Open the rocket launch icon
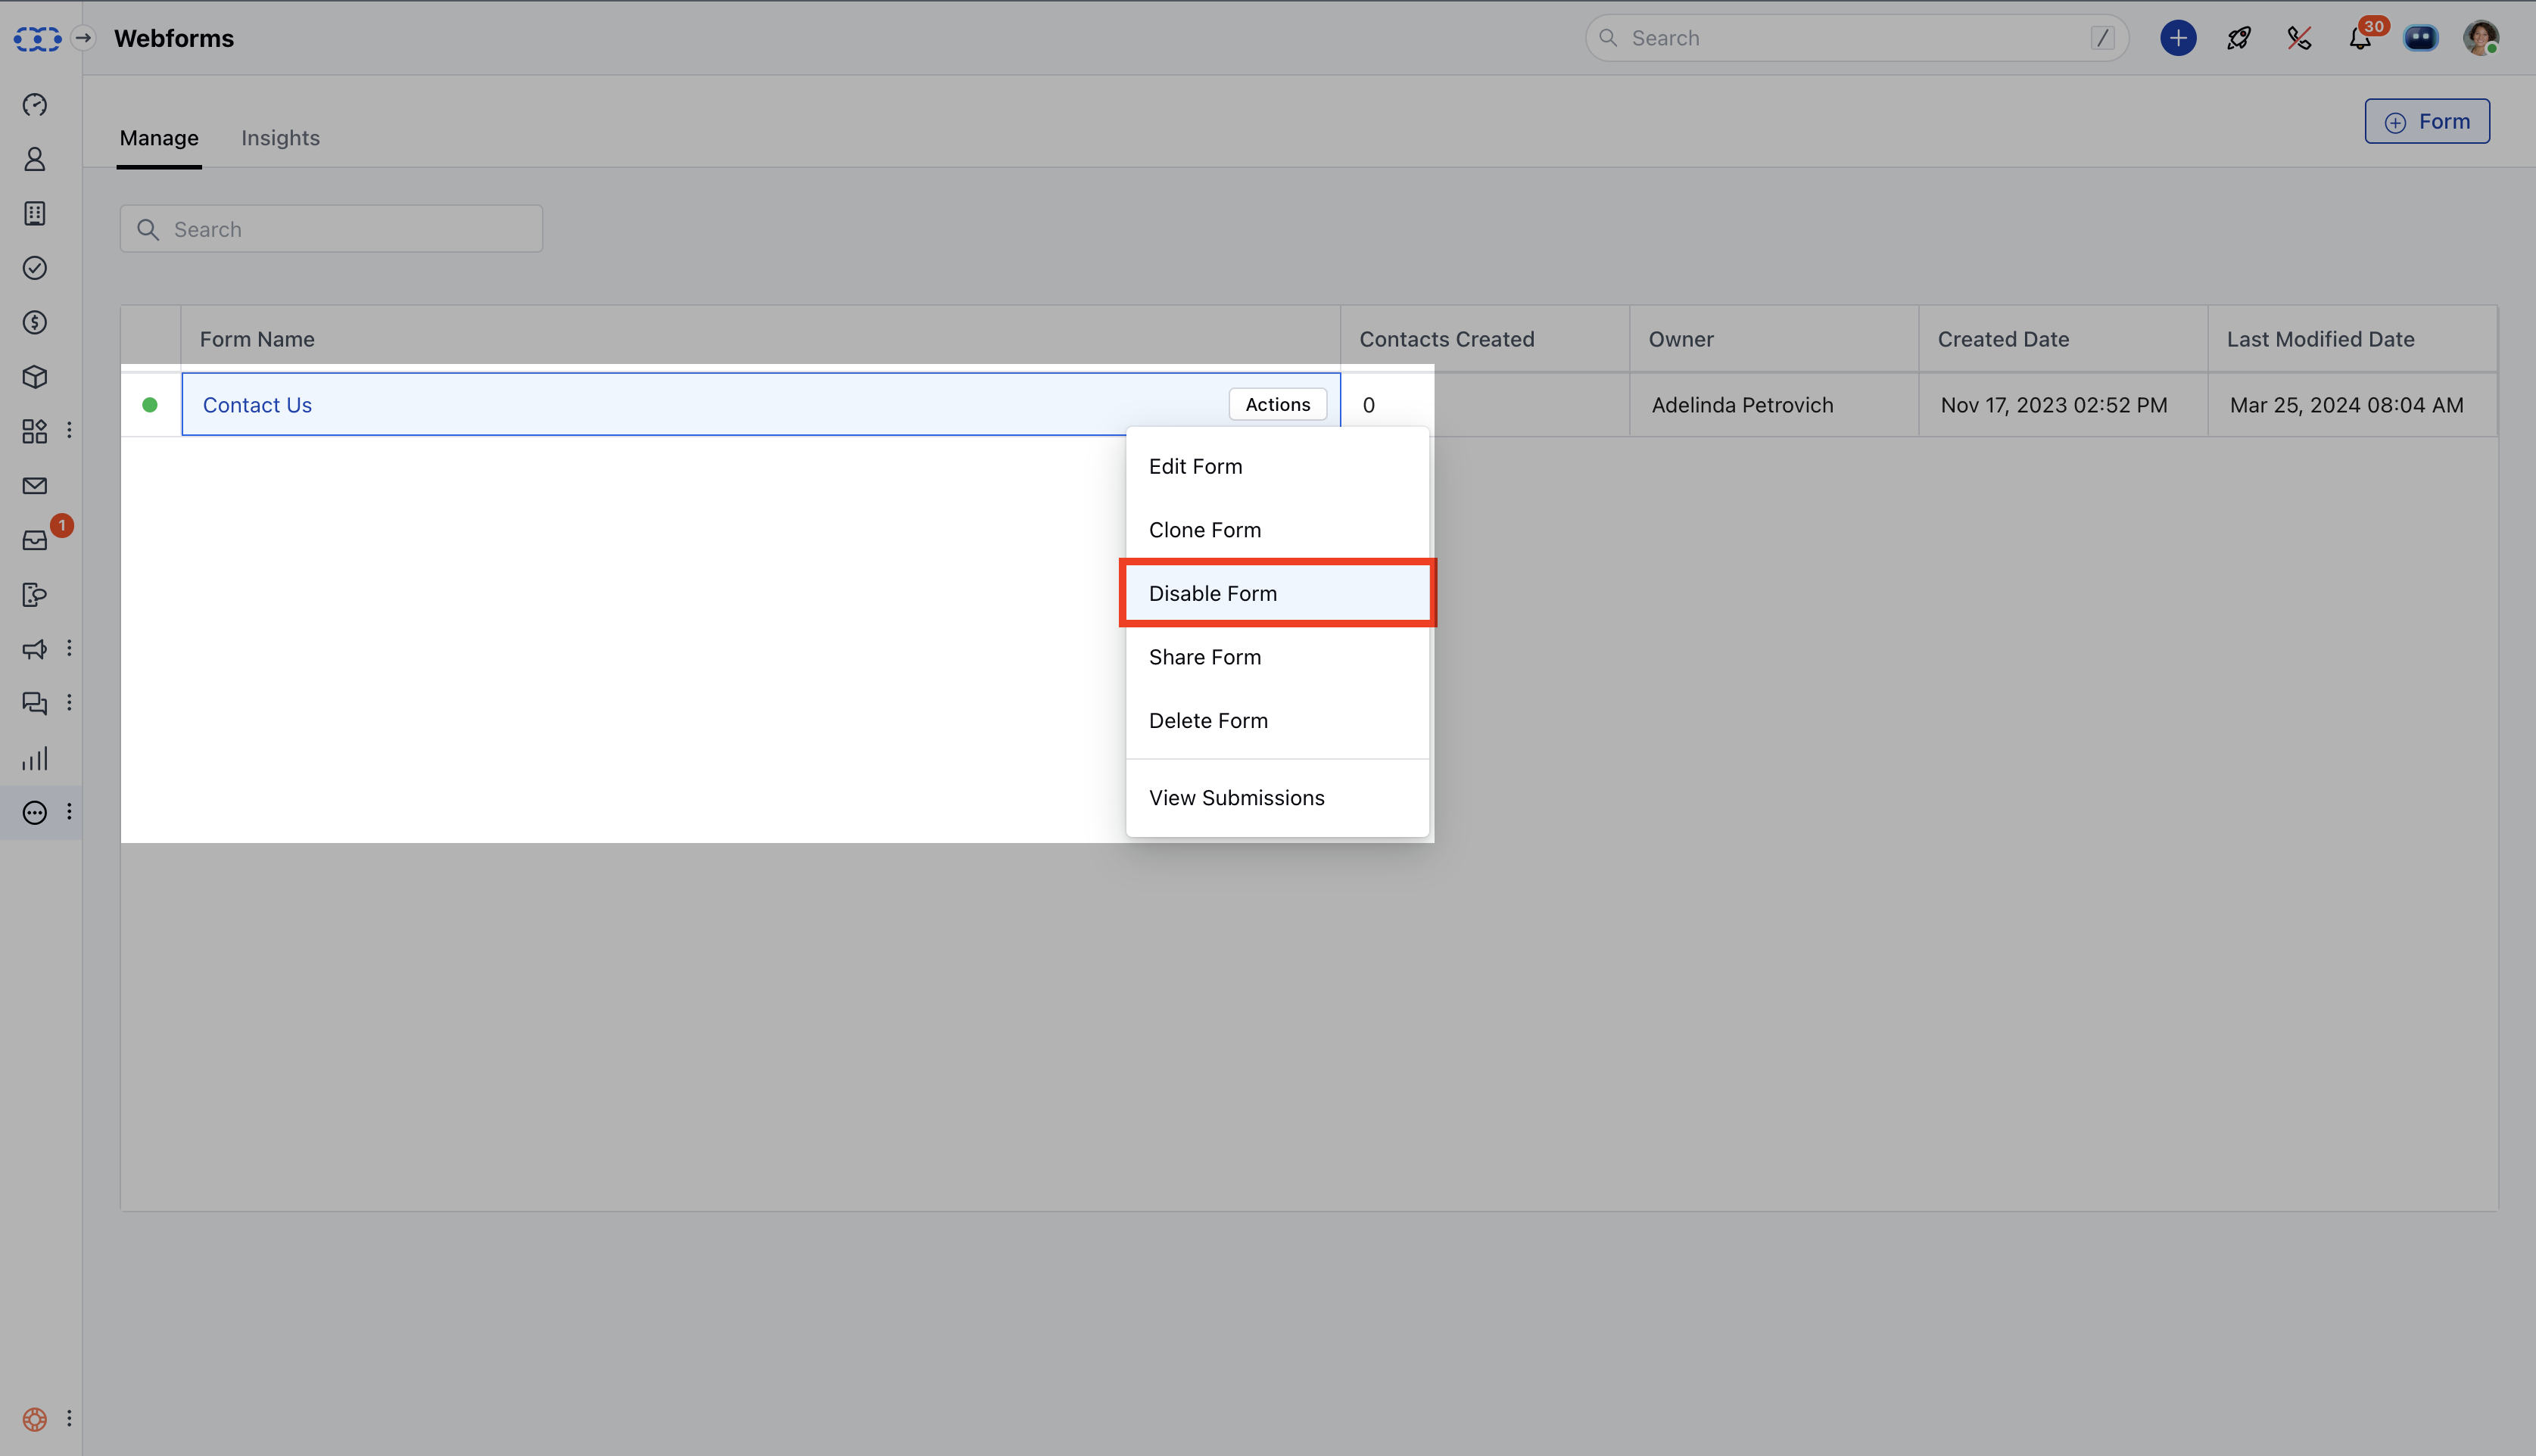 tap(2239, 38)
